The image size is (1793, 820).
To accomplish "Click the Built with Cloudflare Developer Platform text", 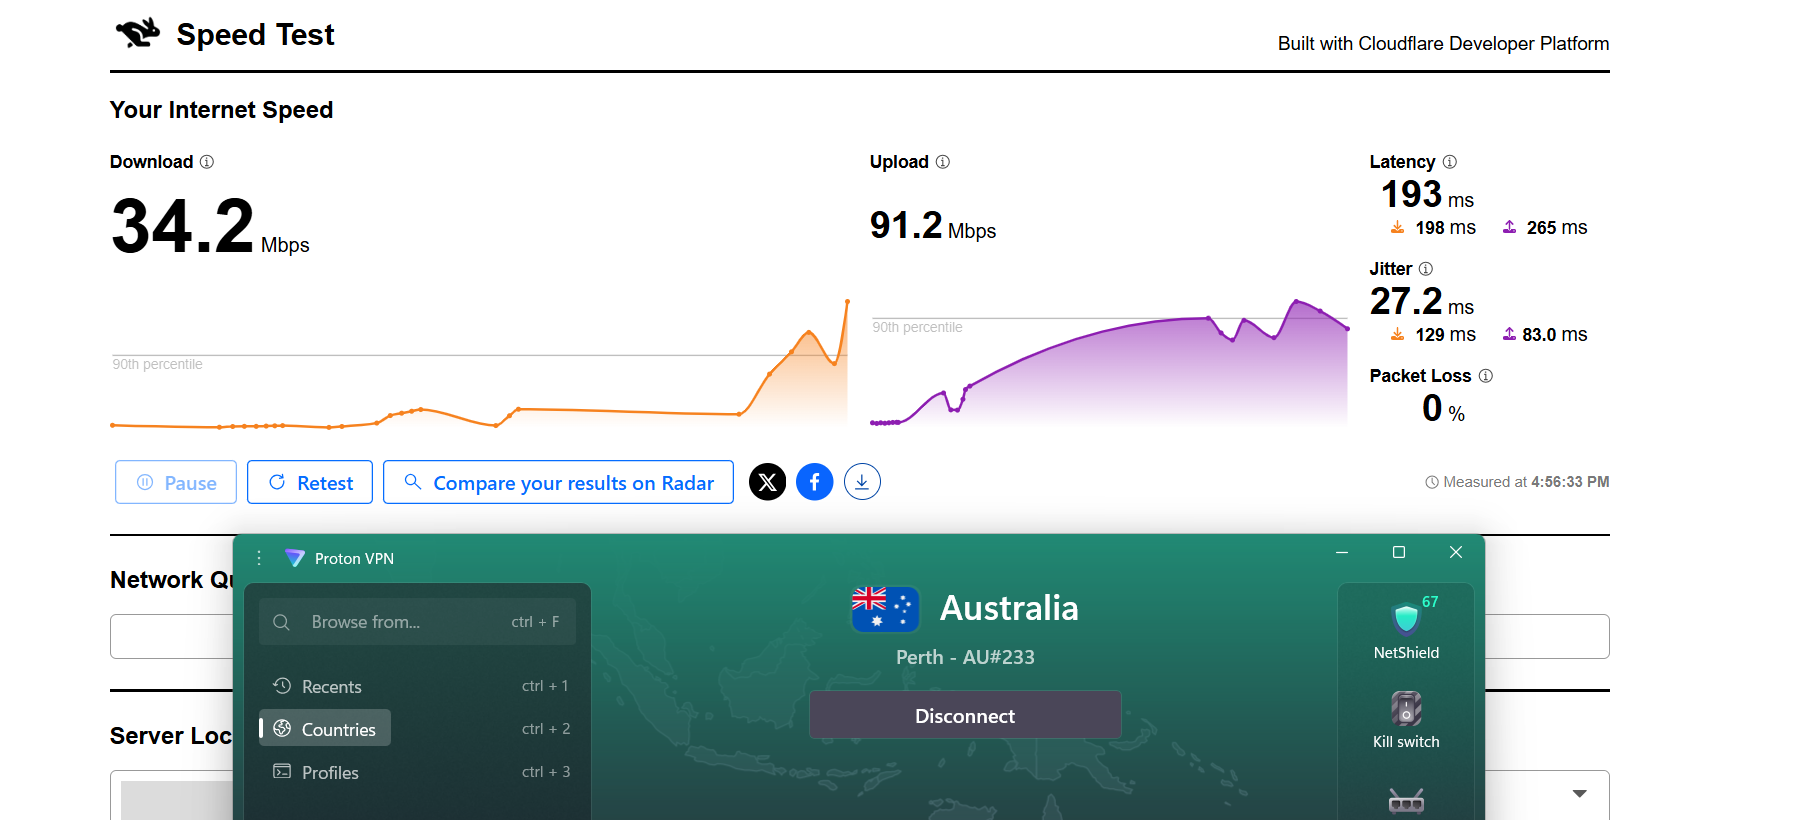I will point(1443,43).
